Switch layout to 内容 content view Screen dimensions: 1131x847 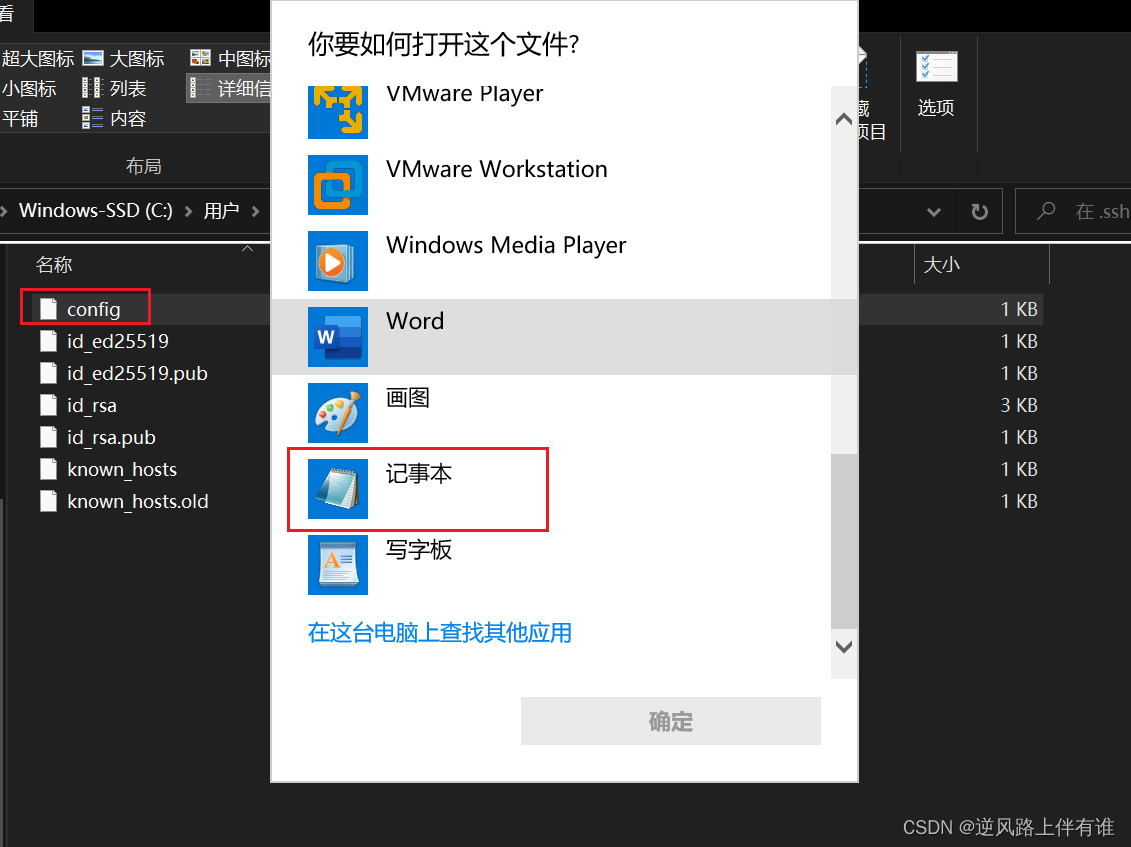tap(114, 118)
